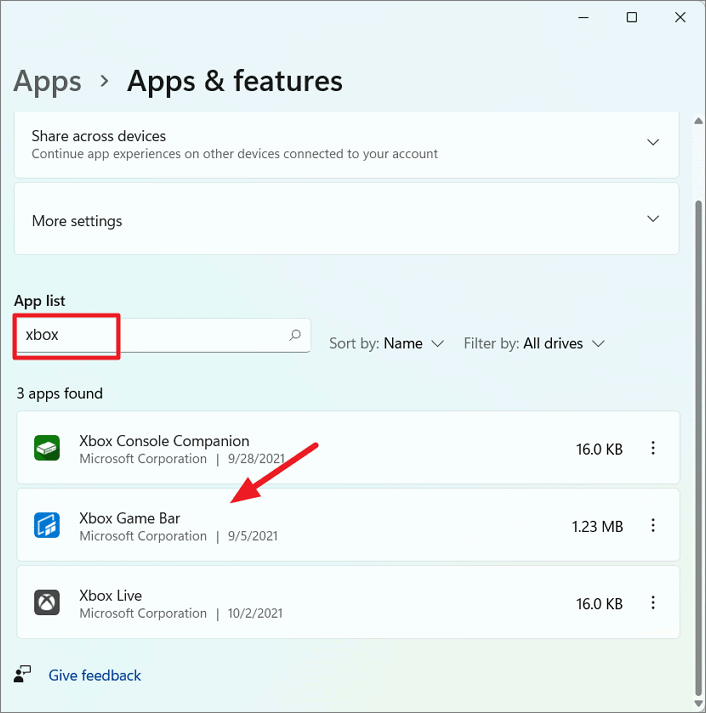The height and width of the screenshot is (713, 706).
Task: Click the Xbox Console Companion app icon
Action: click(48, 449)
